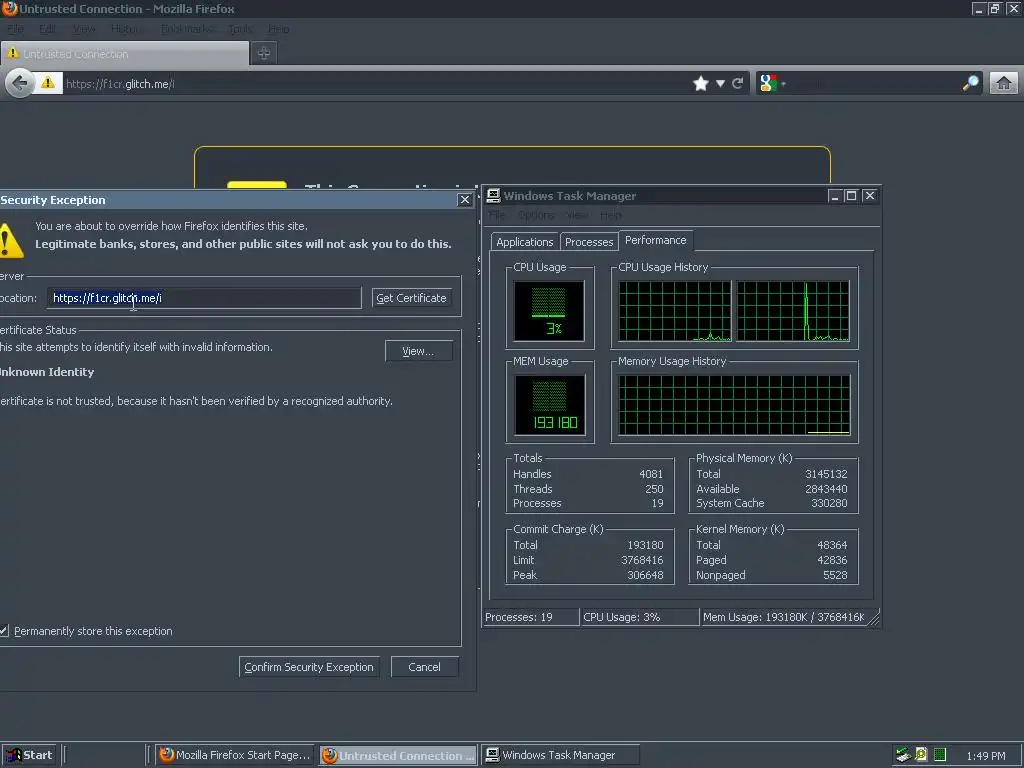The height and width of the screenshot is (768, 1024).
Task: Open Firefox Bookmarks menu
Action: pos(187,29)
